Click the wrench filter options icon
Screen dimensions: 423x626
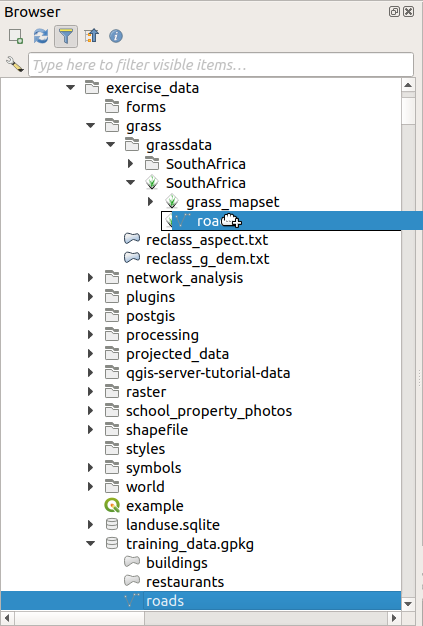pyautogui.click(x=14, y=64)
